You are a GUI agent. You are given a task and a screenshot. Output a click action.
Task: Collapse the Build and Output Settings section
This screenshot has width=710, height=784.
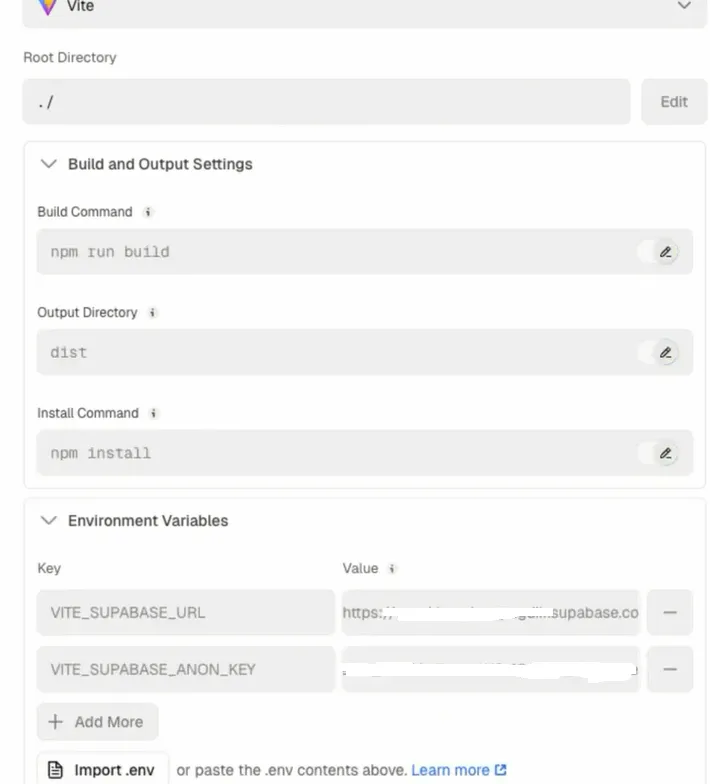click(48, 164)
